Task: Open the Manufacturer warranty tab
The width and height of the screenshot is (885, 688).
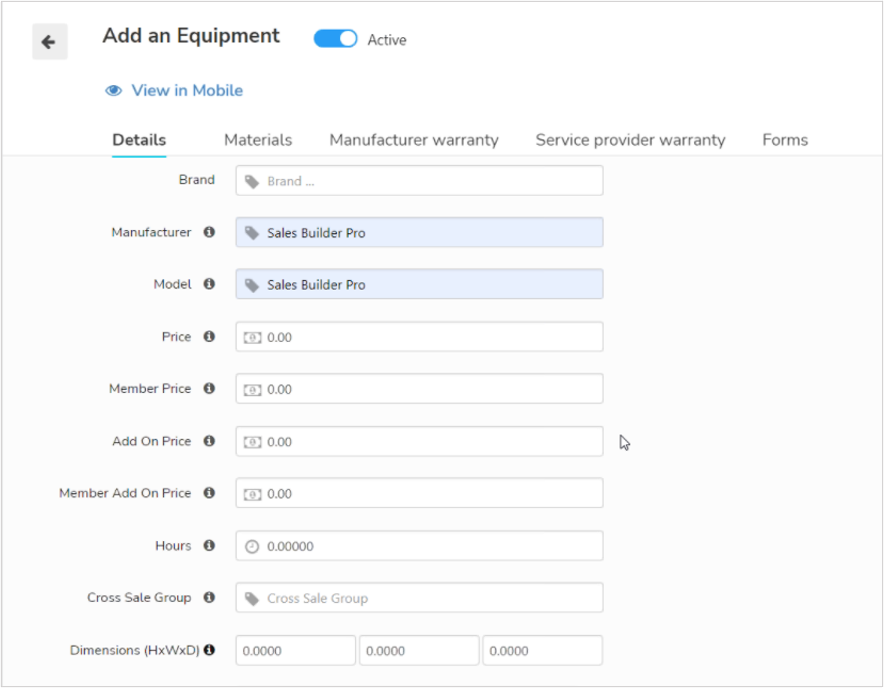Action: tap(414, 140)
